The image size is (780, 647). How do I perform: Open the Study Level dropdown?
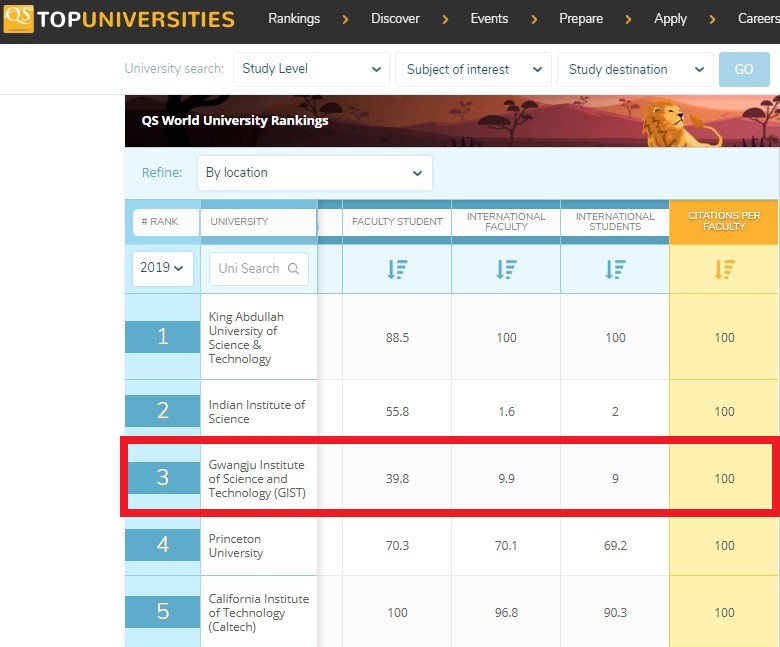click(x=311, y=69)
